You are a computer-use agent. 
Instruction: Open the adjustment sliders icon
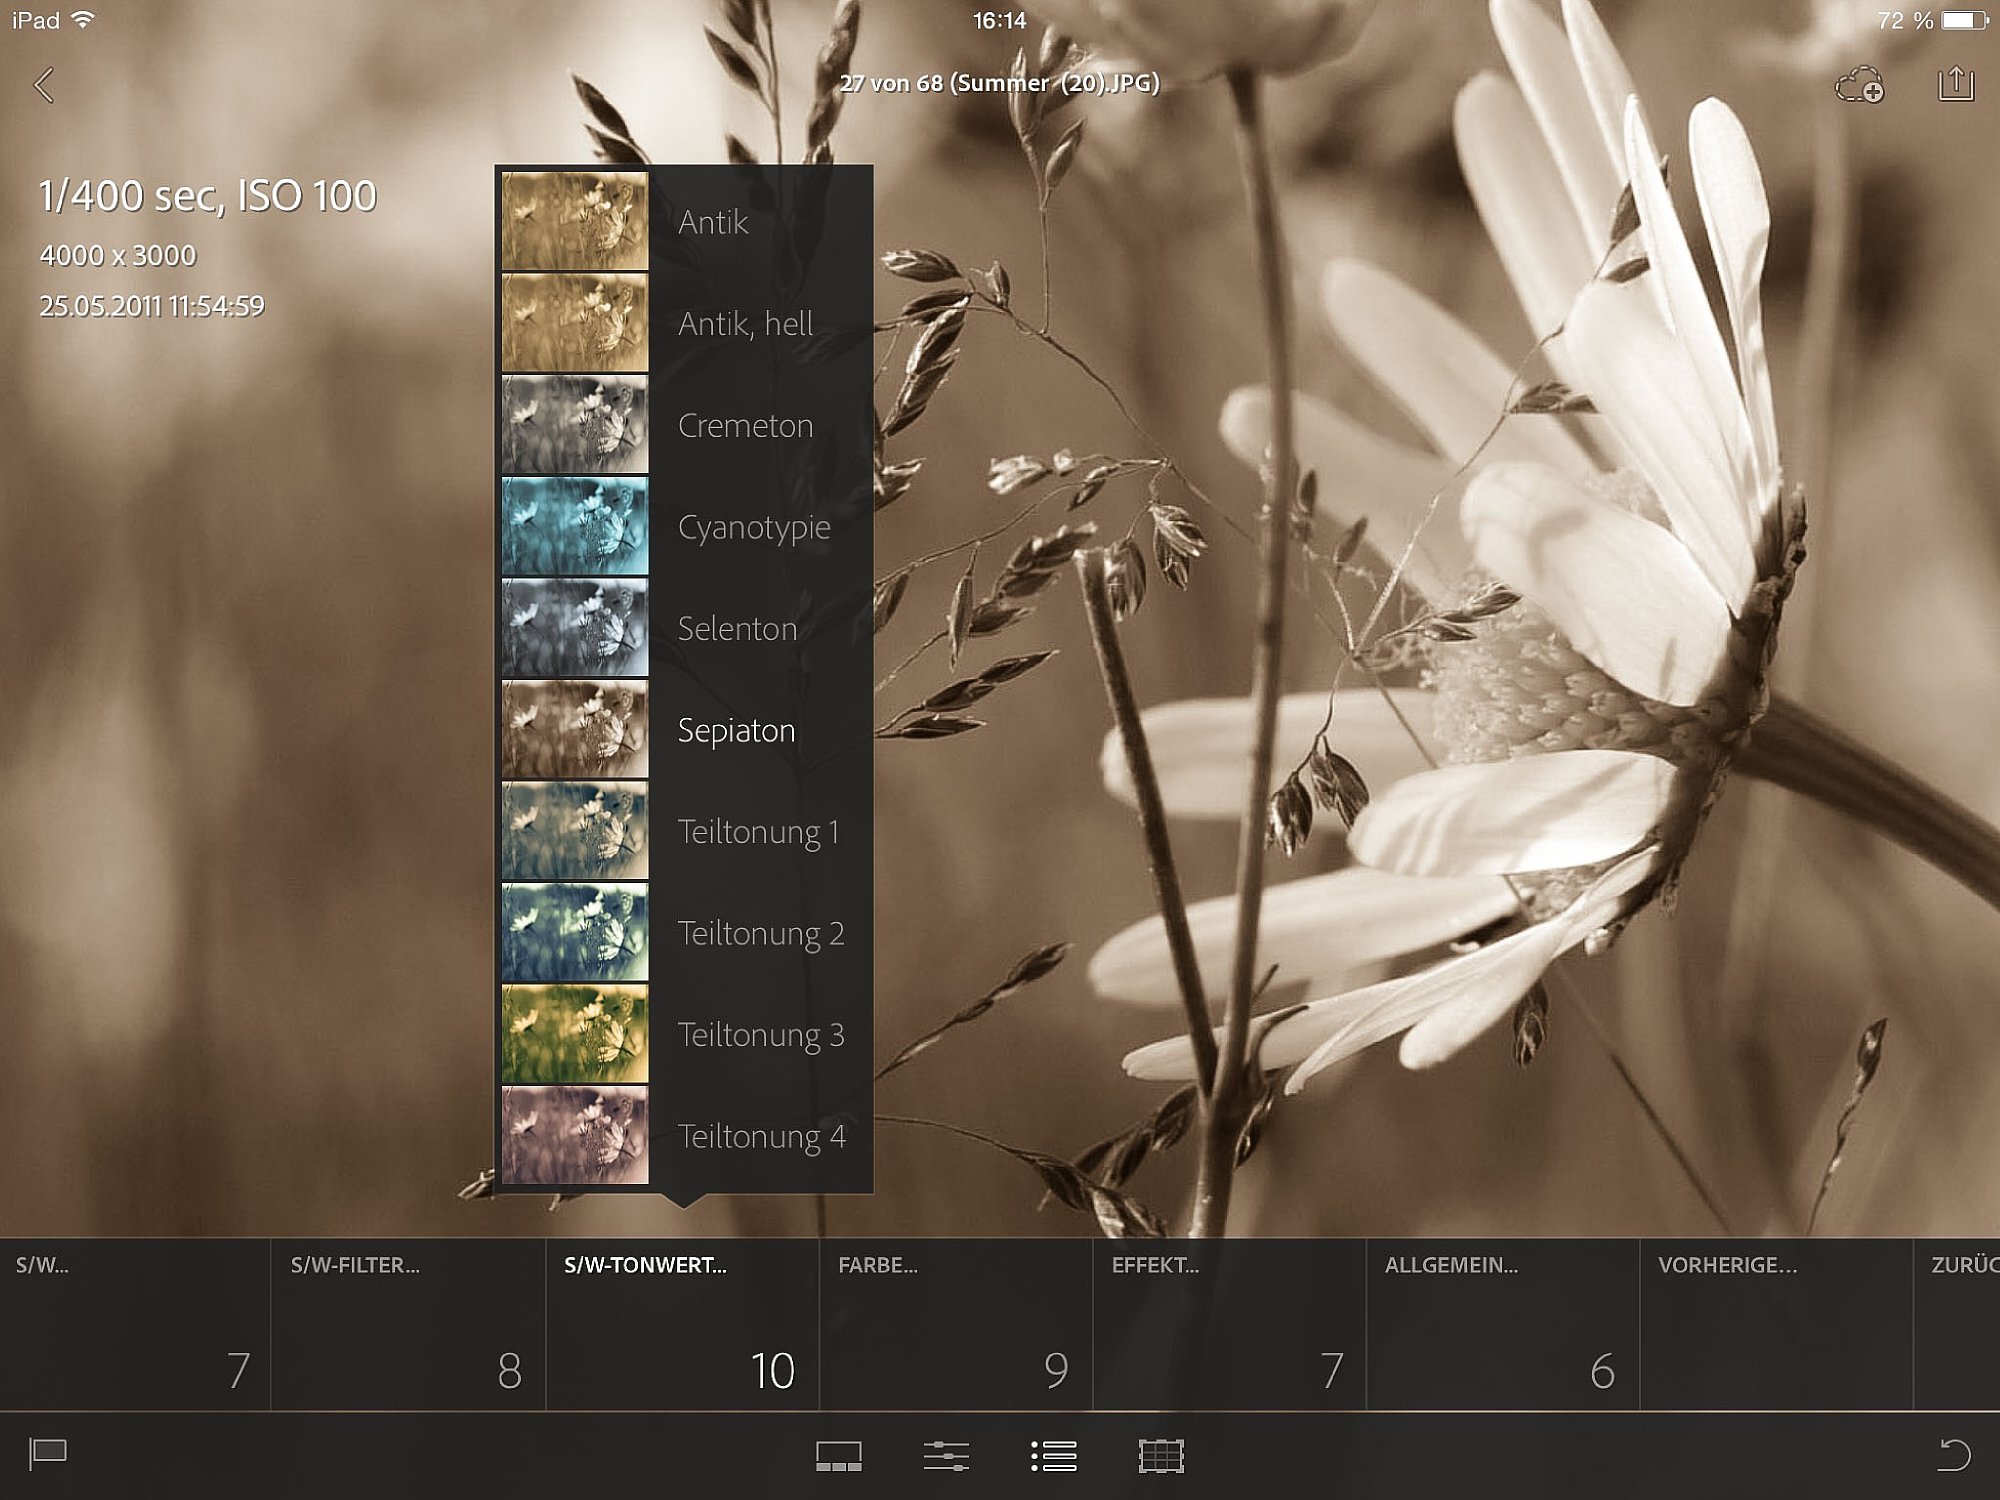point(946,1456)
